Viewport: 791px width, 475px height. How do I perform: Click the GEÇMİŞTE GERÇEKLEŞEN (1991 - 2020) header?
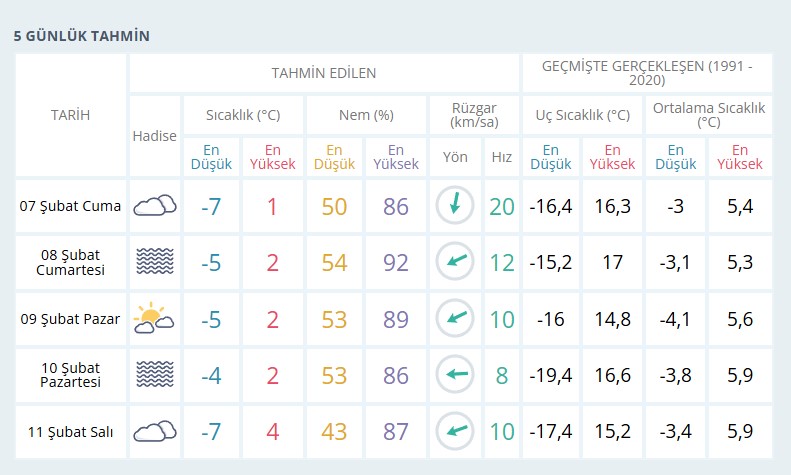tap(647, 73)
